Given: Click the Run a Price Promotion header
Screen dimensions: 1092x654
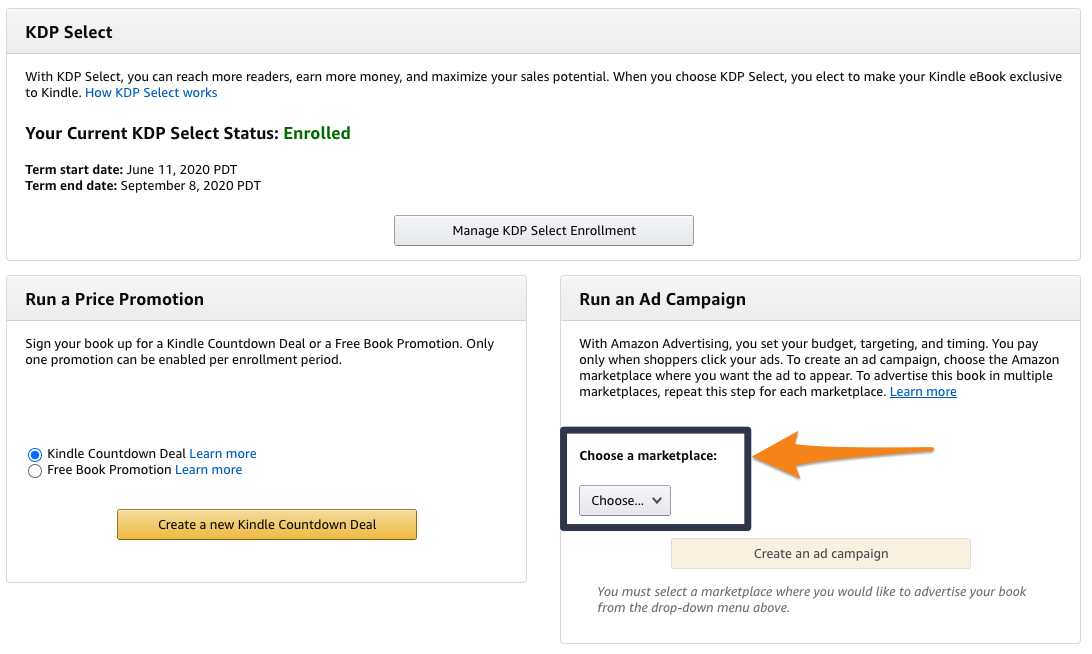Looking at the screenshot, I should [114, 298].
